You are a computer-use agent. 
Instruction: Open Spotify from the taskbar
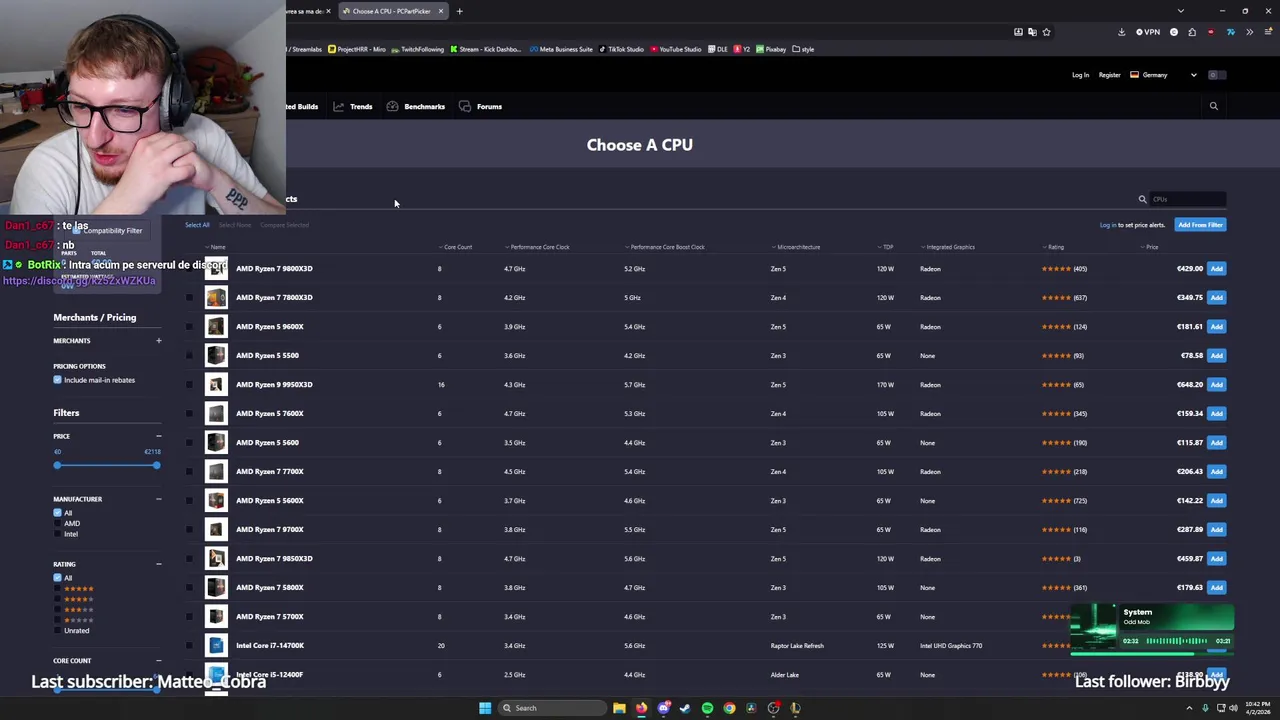(707, 708)
